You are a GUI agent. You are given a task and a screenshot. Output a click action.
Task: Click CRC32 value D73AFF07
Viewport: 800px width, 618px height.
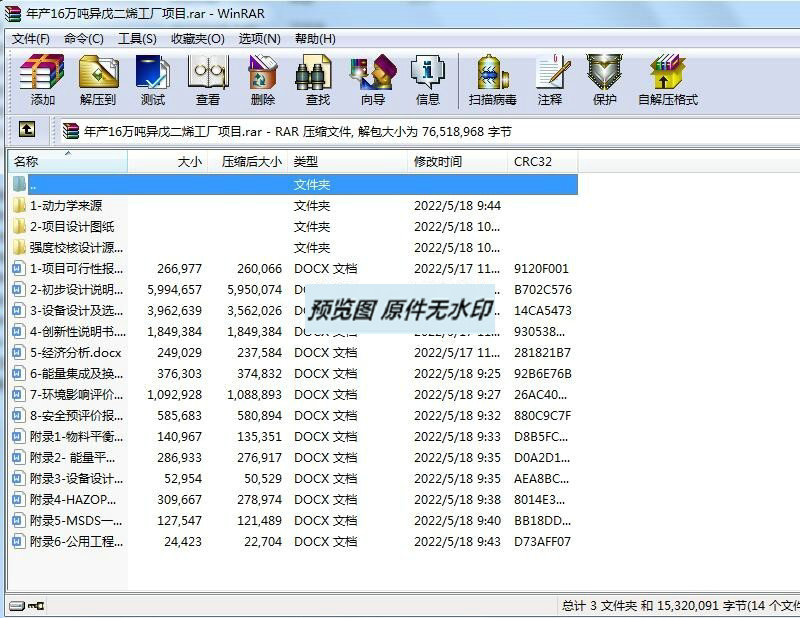click(x=542, y=541)
